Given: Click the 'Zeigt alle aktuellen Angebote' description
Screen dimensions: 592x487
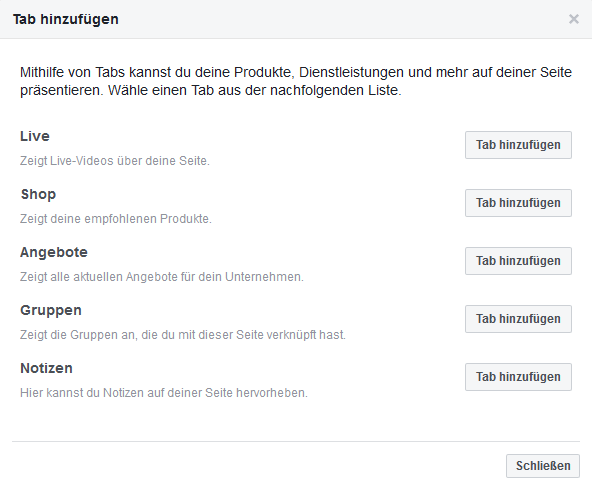Looking at the screenshot, I should tap(162, 277).
